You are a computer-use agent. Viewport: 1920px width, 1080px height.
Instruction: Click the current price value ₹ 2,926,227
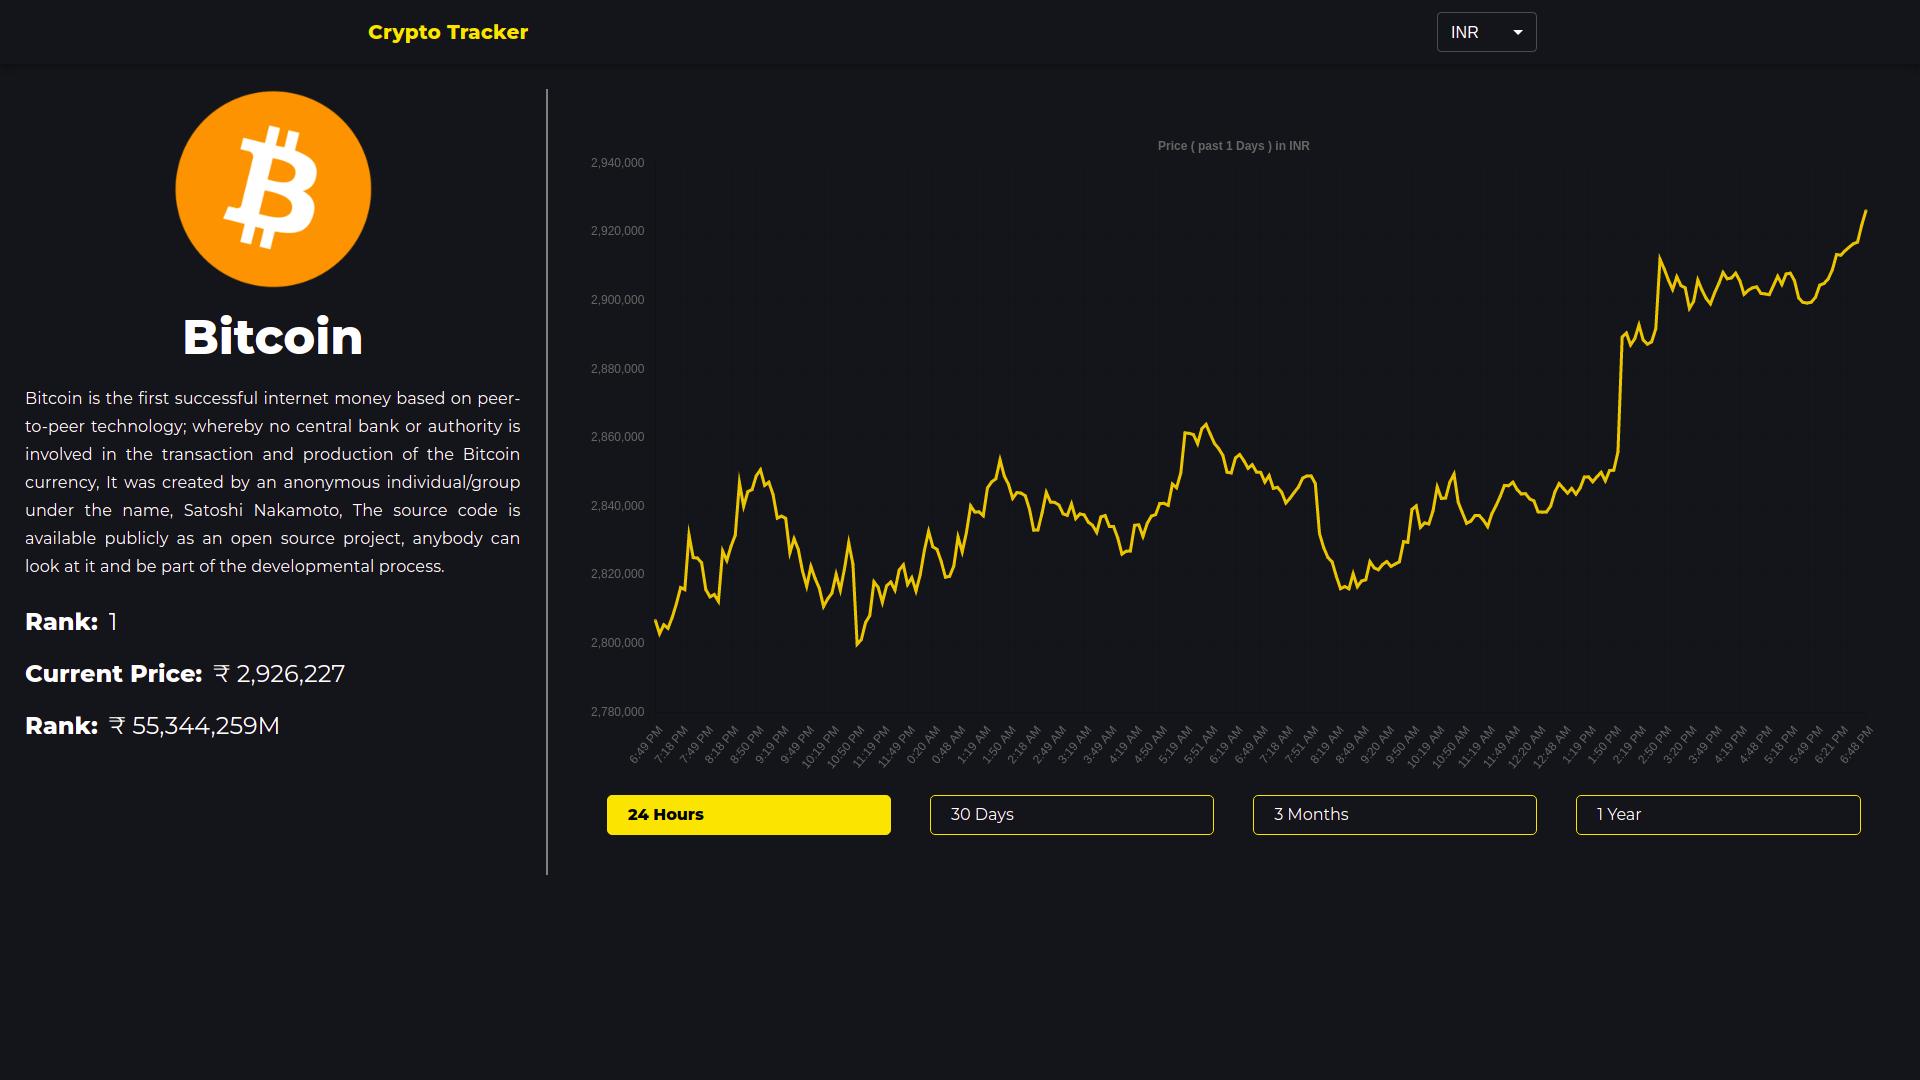(x=279, y=674)
